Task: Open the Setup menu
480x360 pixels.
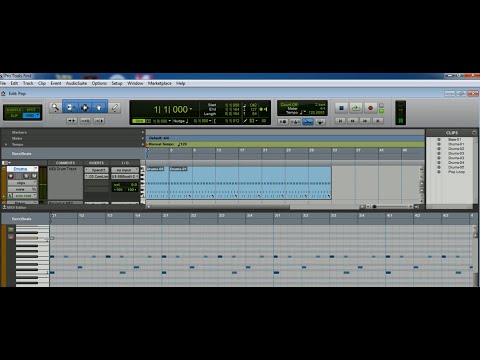Action: 117,83
